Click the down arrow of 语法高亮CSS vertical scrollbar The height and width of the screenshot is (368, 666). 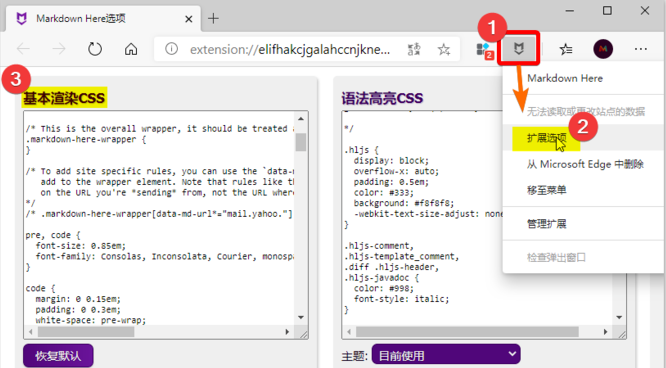tap(619, 318)
